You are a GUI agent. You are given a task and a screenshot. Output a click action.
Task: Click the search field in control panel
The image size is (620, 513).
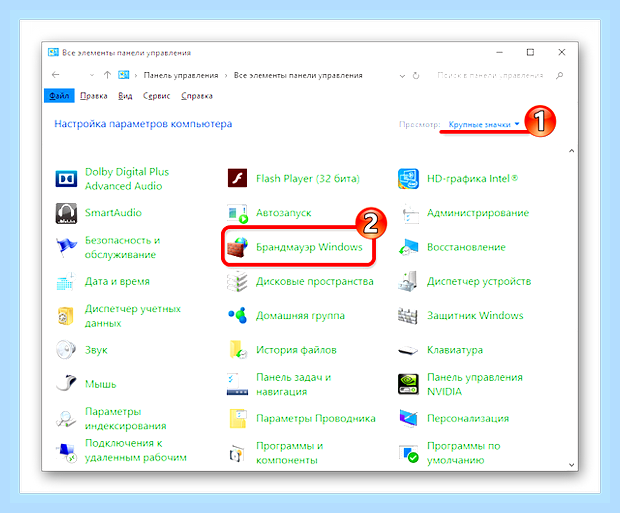[492, 75]
